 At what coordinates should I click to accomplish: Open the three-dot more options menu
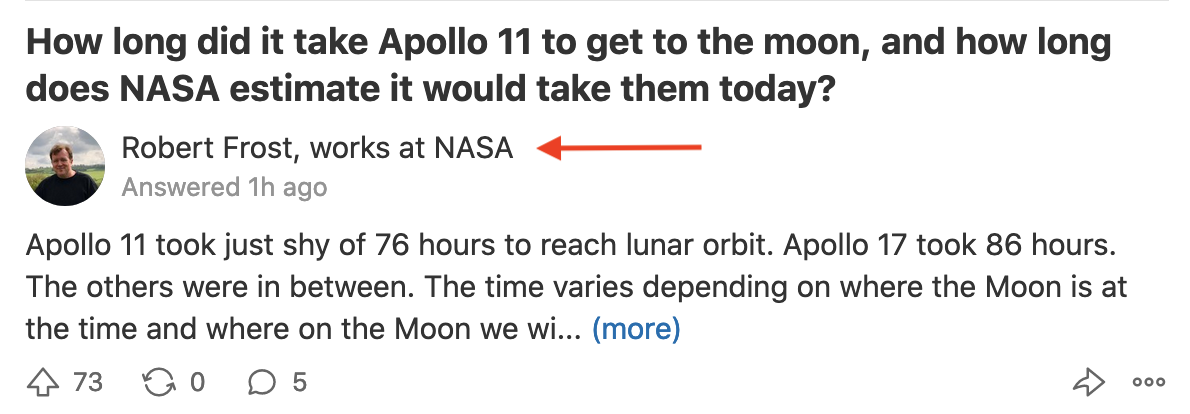[1148, 381]
